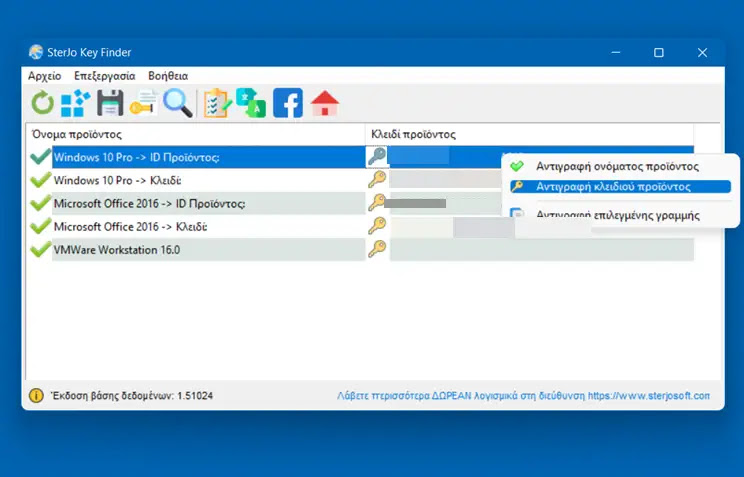This screenshot has width=744, height=477.
Task: Click the blurred key value of VMWare Workstation
Action: pos(541,250)
